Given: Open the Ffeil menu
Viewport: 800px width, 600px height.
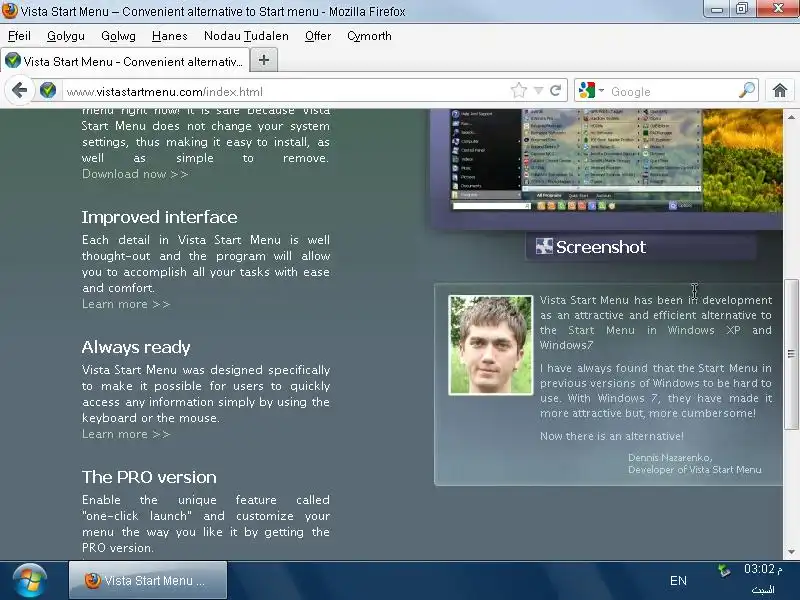Looking at the screenshot, I should [x=19, y=36].
